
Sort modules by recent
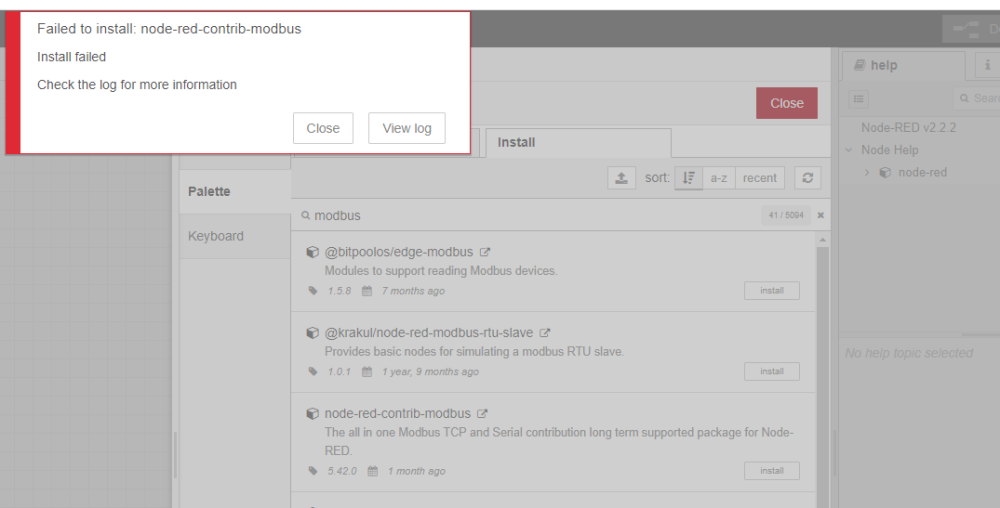click(760, 178)
